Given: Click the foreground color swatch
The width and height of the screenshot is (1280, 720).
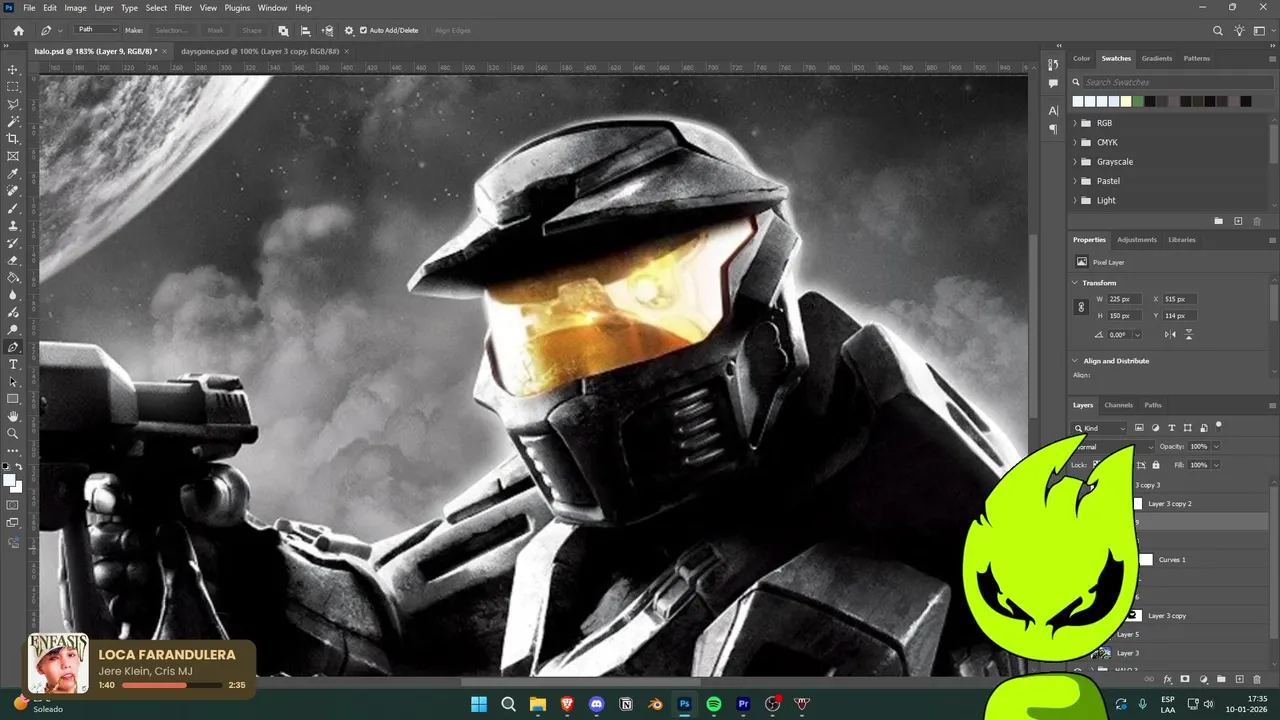Looking at the screenshot, I should point(10,480).
